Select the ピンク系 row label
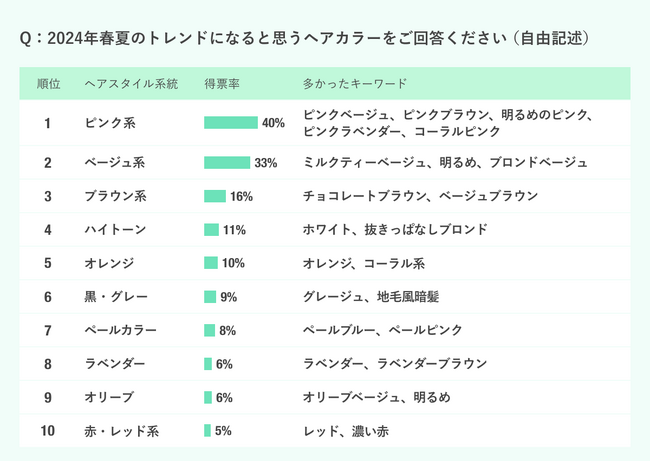Viewport: 650px width, 462px height. 109,123
